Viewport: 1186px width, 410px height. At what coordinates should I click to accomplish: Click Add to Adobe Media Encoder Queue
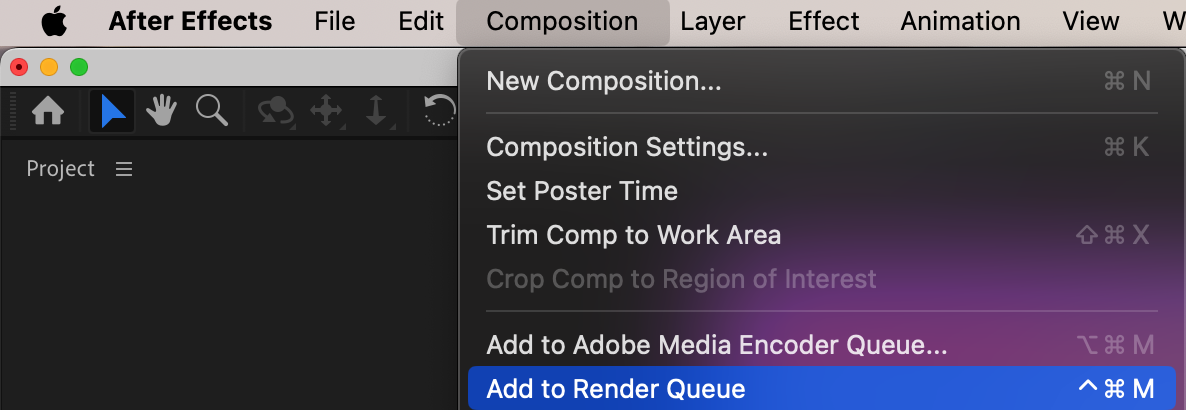[716, 345]
